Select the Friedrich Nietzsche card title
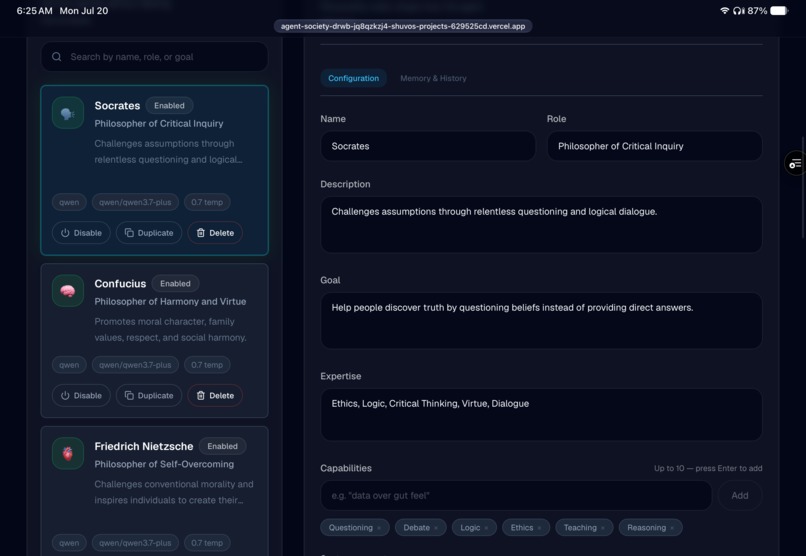This screenshot has height=556, width=806. click(x=144, y=446)
